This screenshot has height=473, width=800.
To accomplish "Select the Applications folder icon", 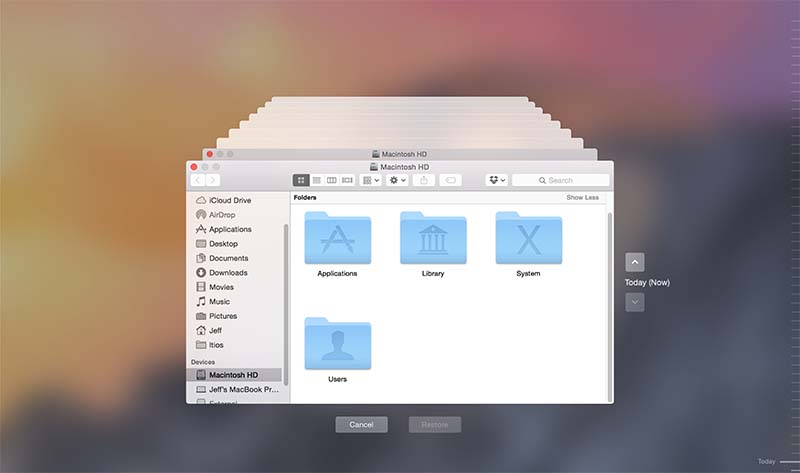I will (x=338, y=238).
